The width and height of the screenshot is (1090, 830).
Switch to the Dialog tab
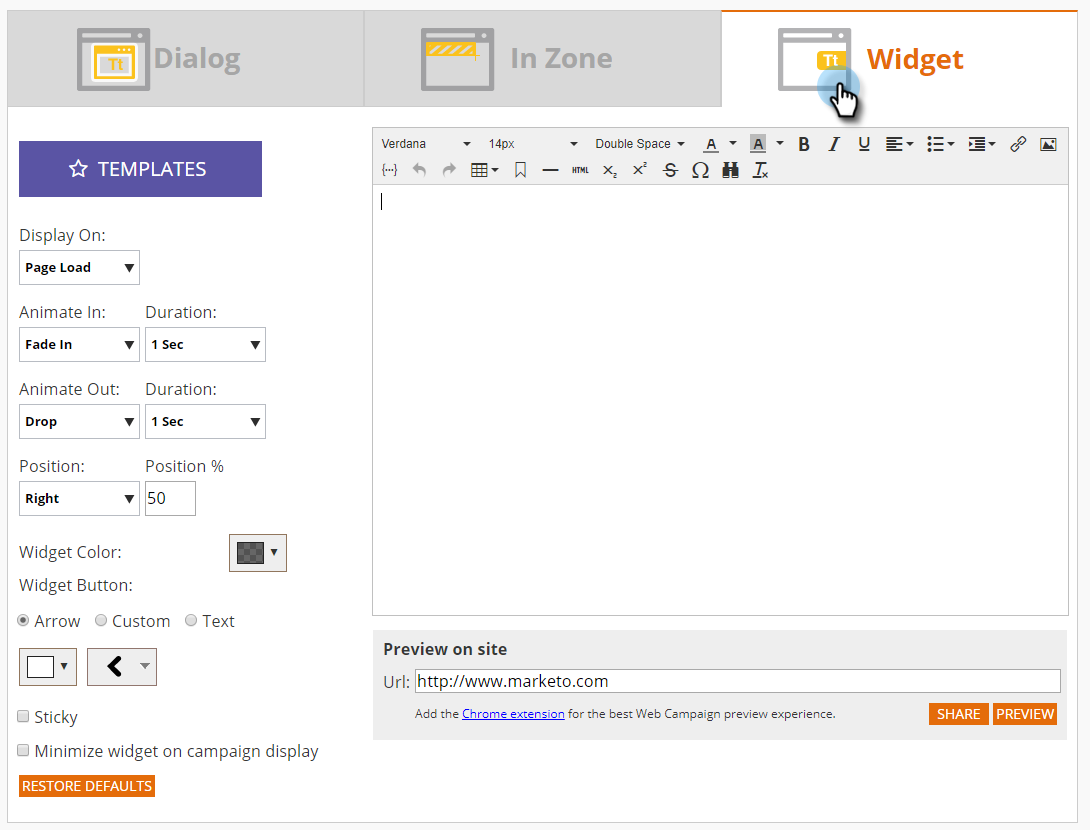(x=186, y=59)
